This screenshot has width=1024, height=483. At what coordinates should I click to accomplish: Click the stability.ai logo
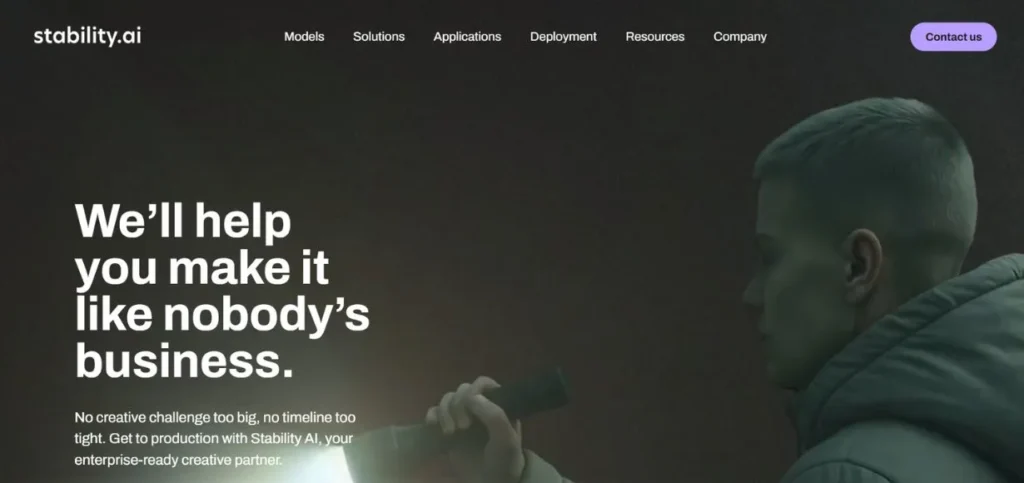[x=87, y=37]
